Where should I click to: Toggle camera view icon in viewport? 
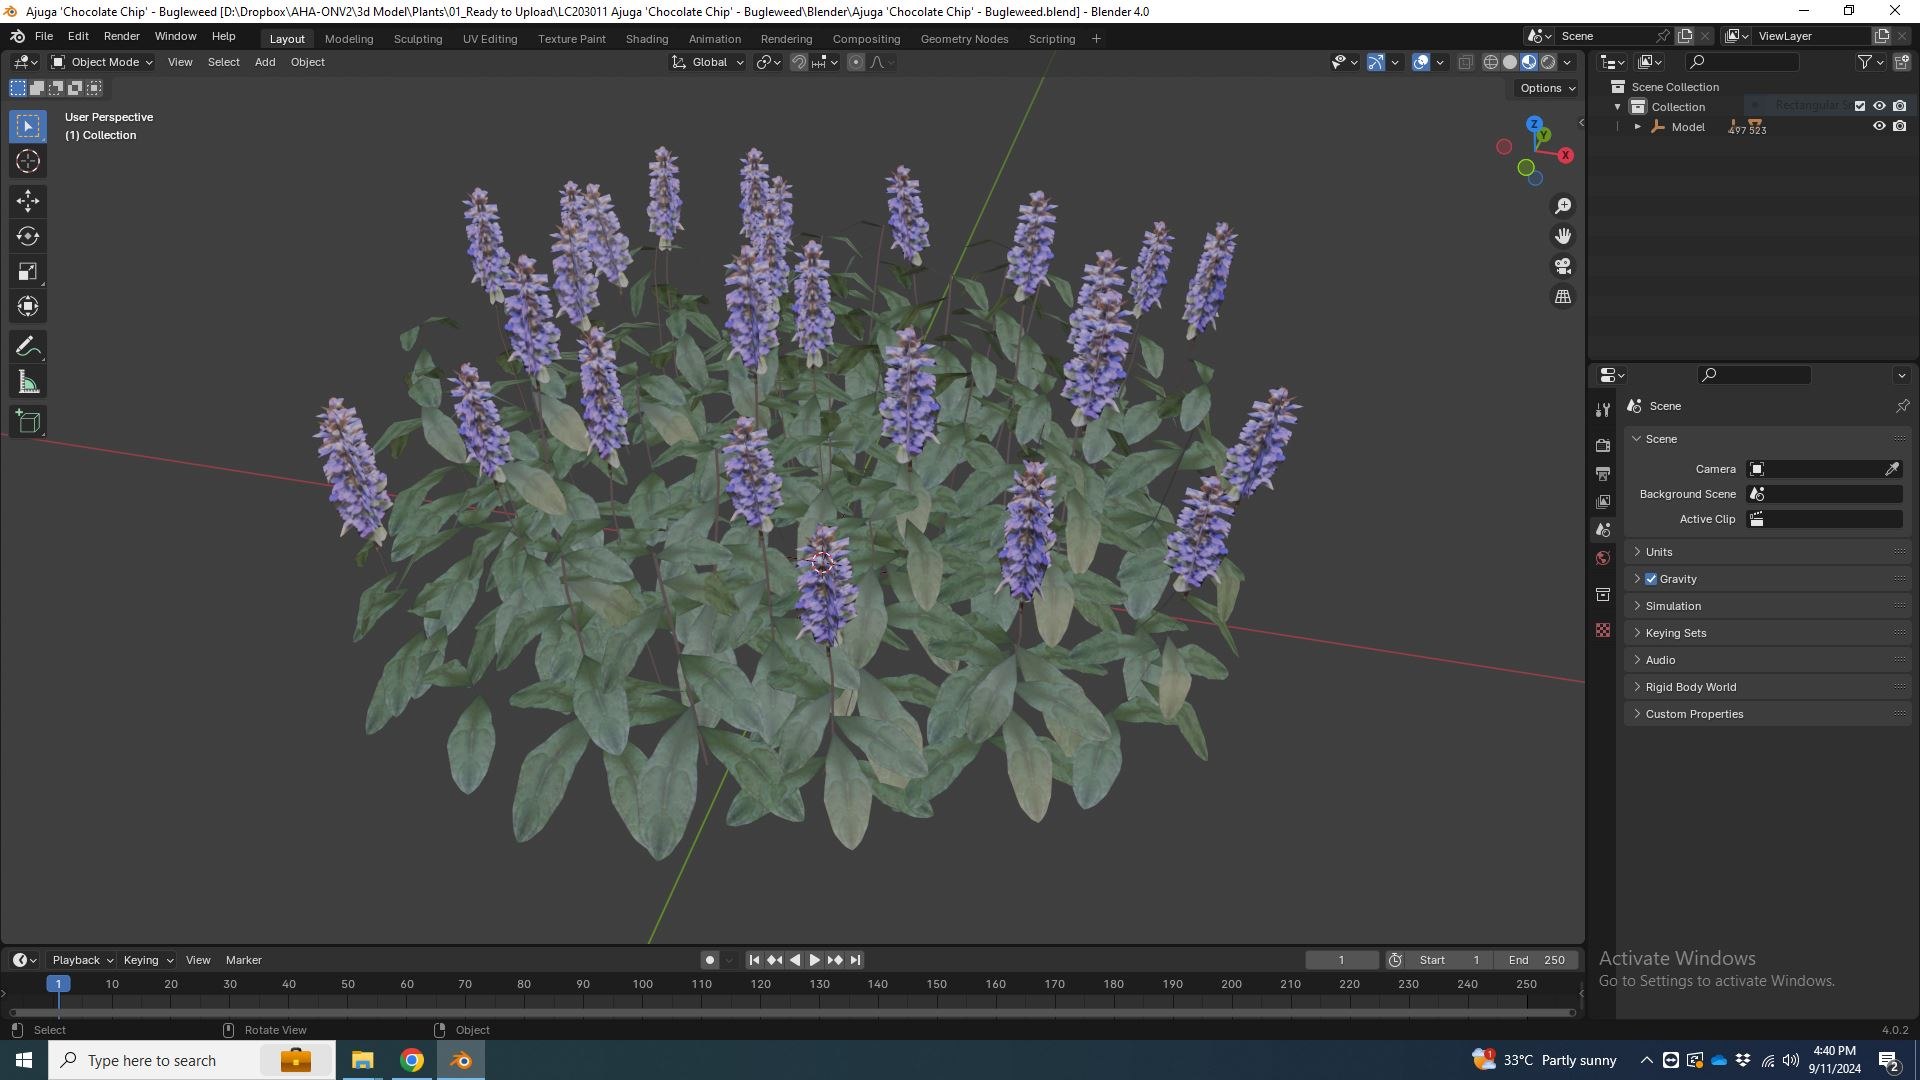pyautogui.click(x=1562, y=266)
